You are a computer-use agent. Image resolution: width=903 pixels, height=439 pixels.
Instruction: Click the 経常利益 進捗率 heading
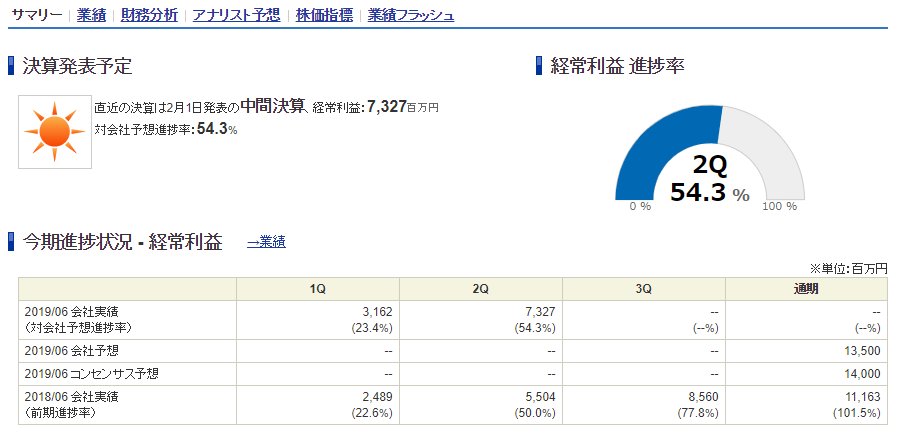tap(617, 66)
